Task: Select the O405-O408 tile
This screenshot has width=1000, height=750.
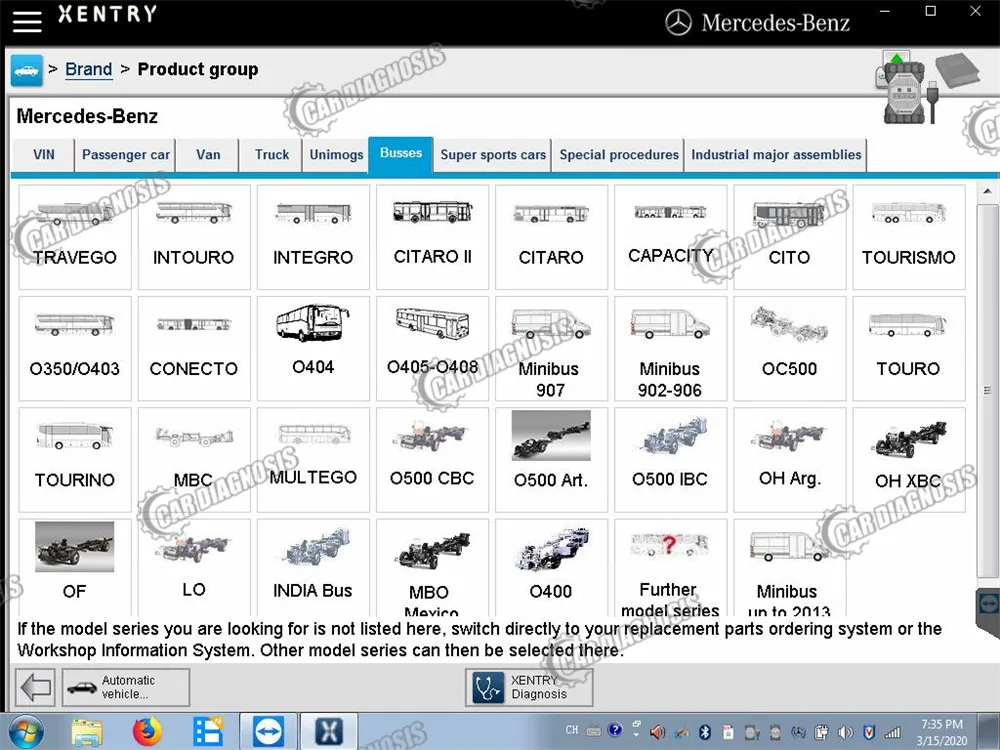Action: (x=432, y=348)
